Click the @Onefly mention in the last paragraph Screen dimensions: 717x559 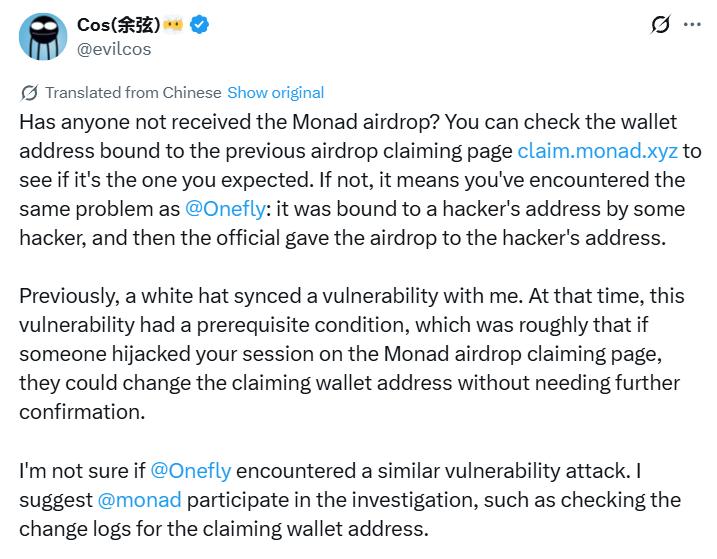coord(190,471)
